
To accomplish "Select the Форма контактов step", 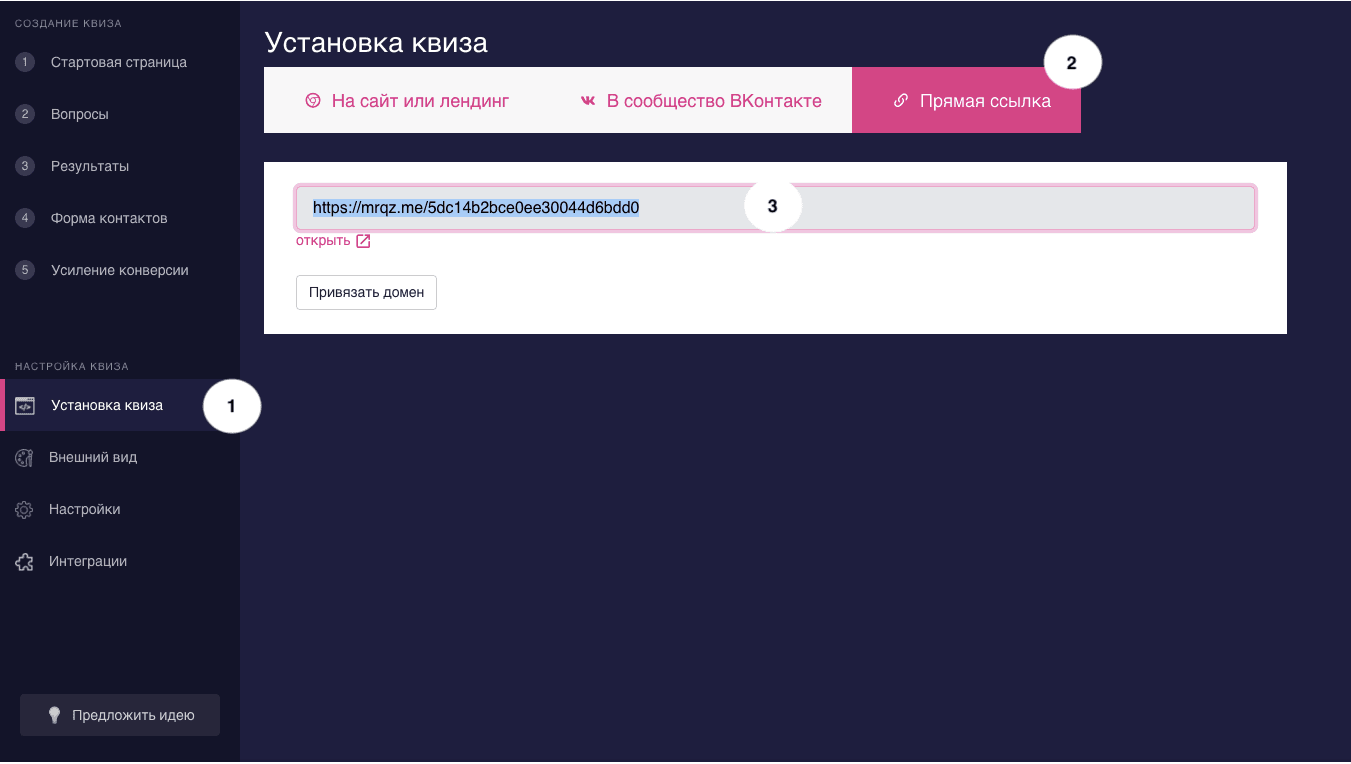I will coord(108,217).
